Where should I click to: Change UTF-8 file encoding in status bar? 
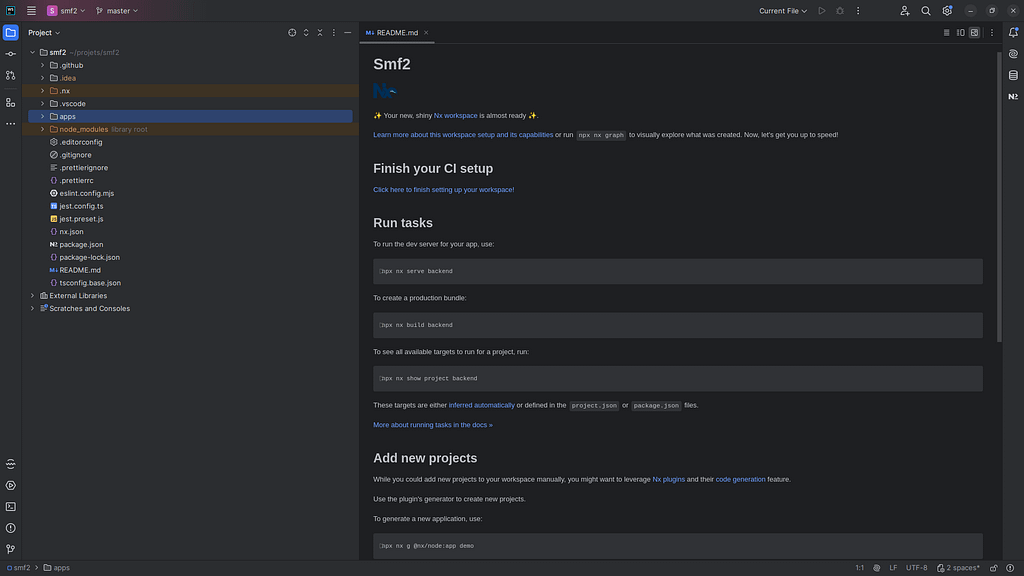coord(916,568)
